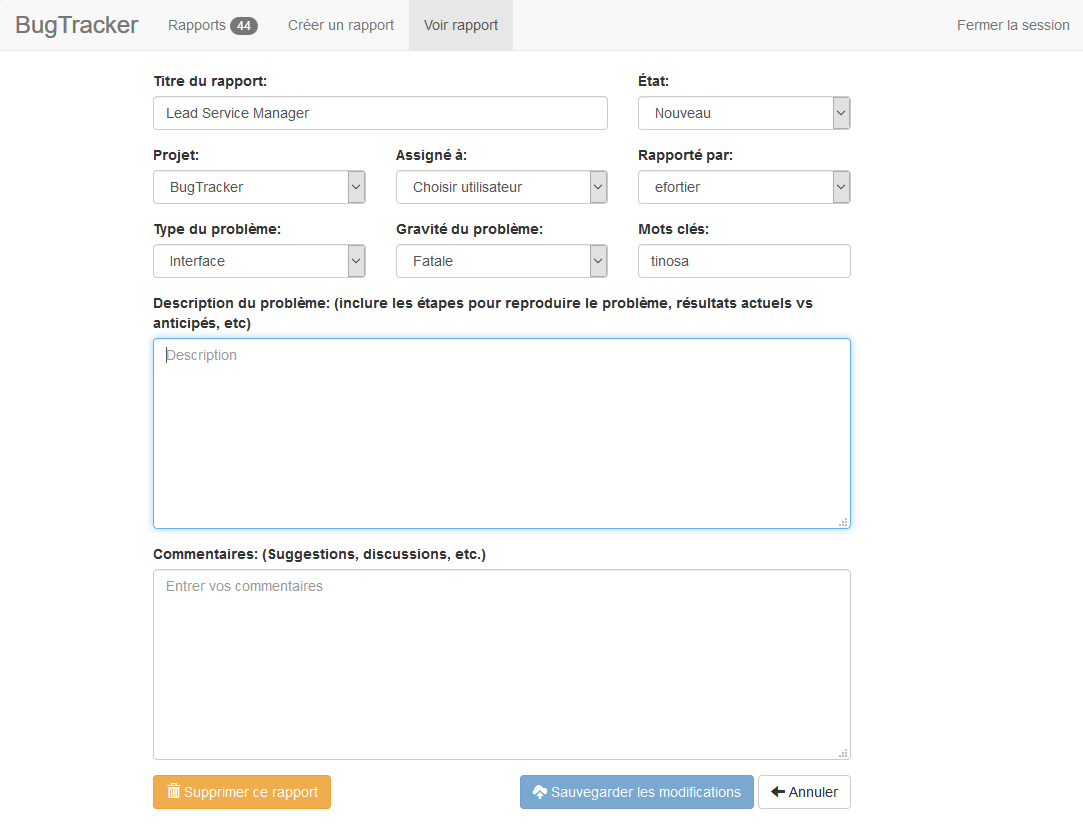Change the Gravité du problème selection
The width and height of the screenshot is (1083, 833).
501,261
